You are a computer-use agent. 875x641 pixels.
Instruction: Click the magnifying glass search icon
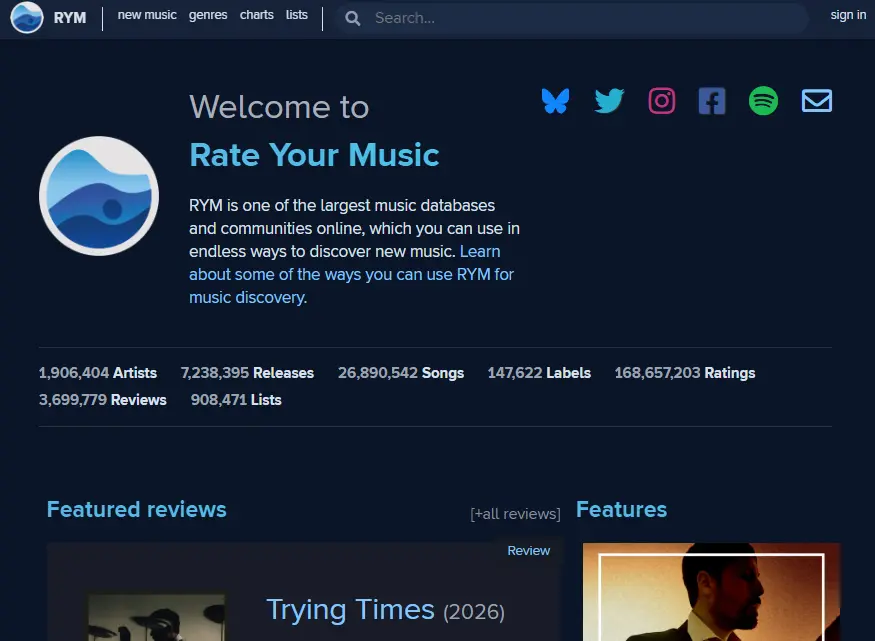(353, 18)
